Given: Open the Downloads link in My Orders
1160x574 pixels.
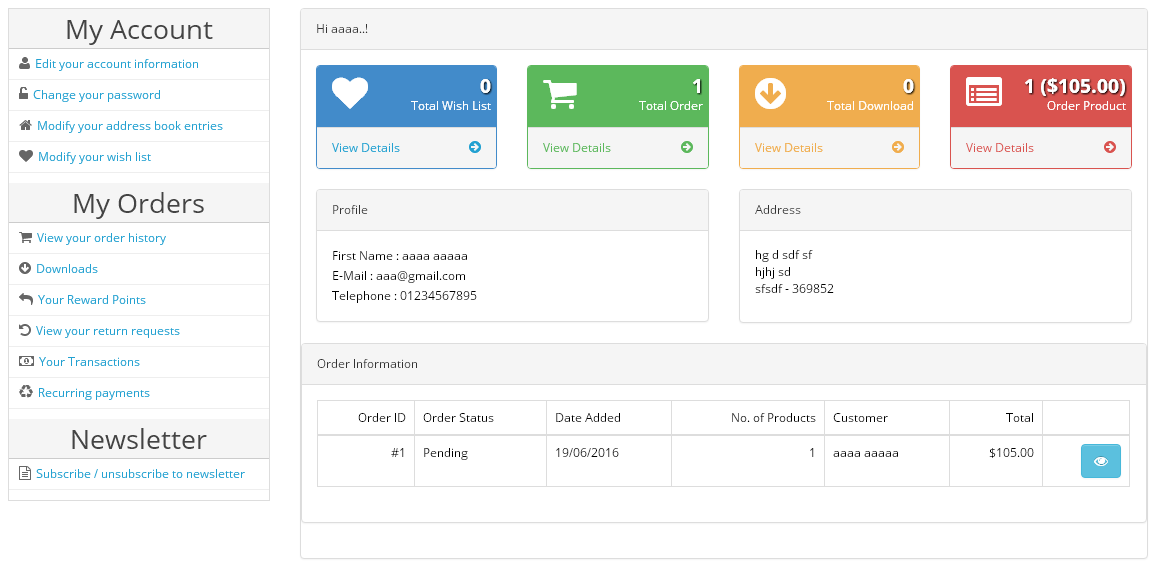Looking at the screenshot, I should point(67,269).
